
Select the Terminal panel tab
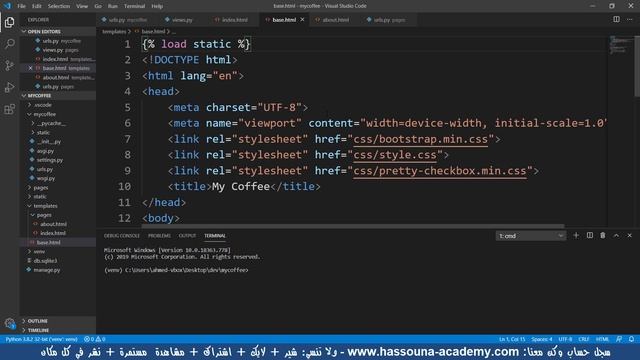(215, 236)
